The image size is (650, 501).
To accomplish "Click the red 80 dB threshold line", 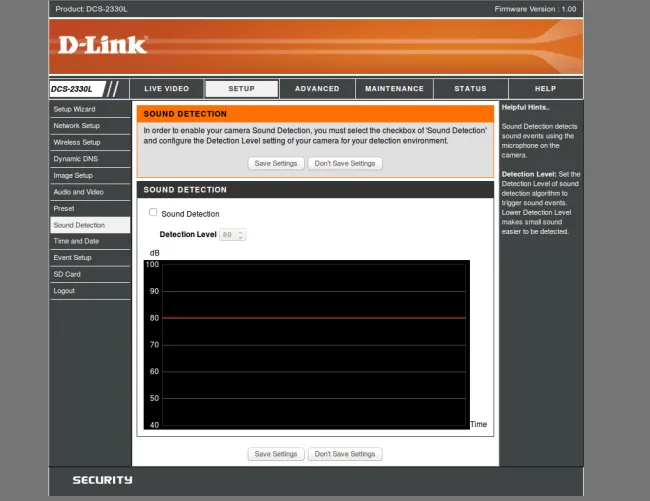I will click(x=314, y=318).
